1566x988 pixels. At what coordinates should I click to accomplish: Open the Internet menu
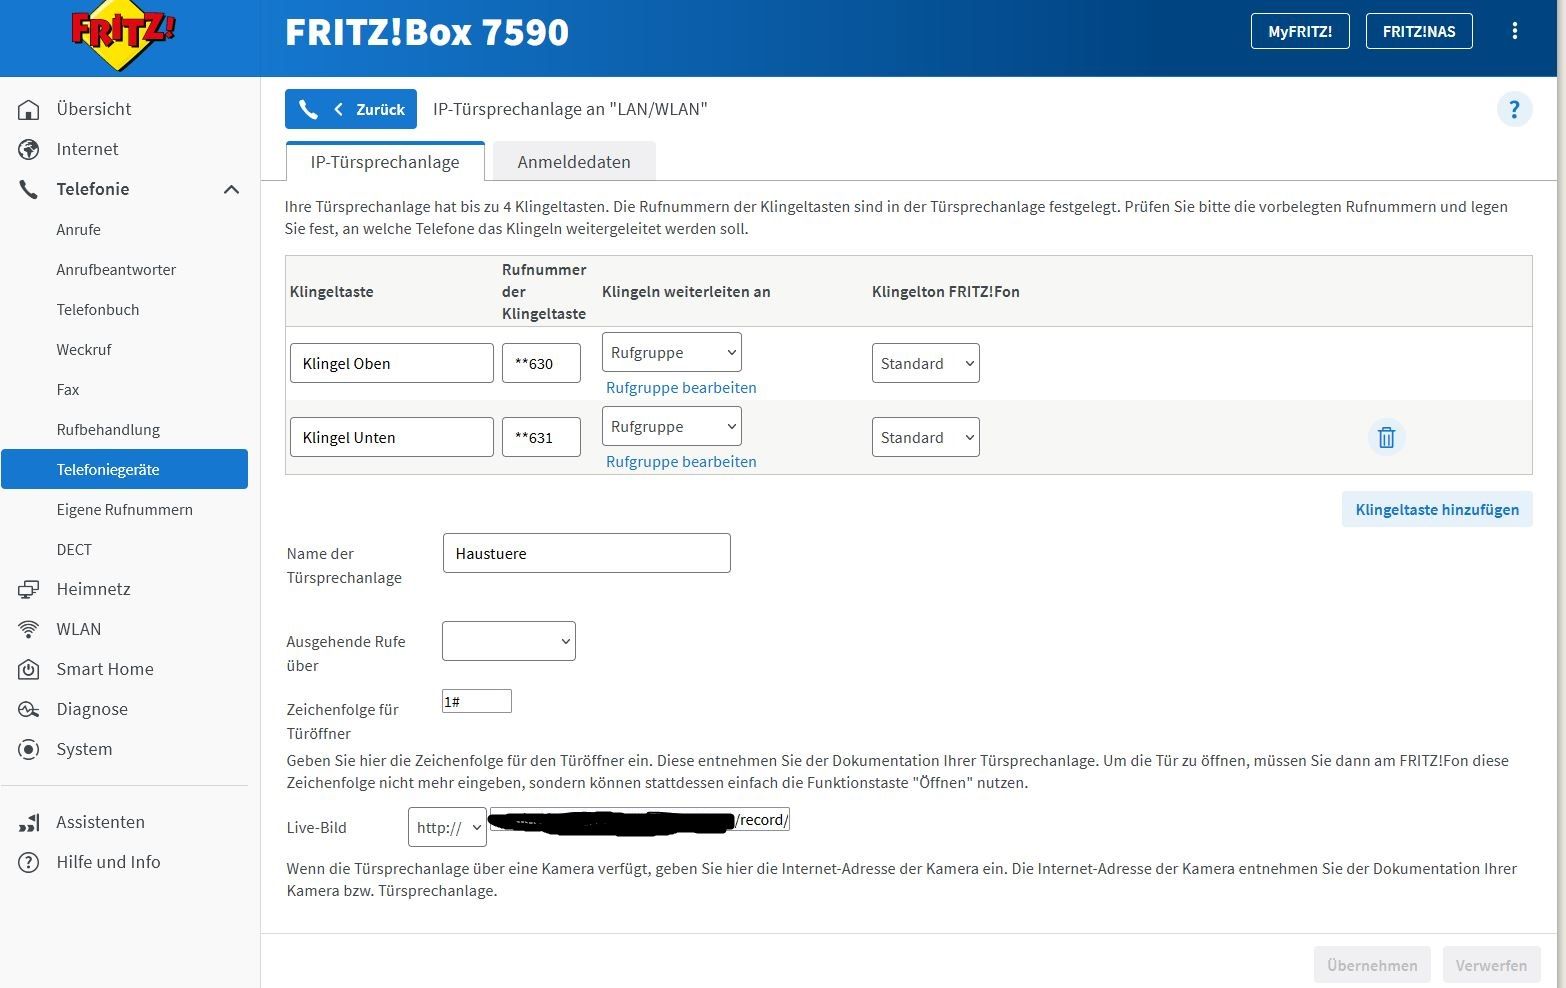tap(87, 149)
